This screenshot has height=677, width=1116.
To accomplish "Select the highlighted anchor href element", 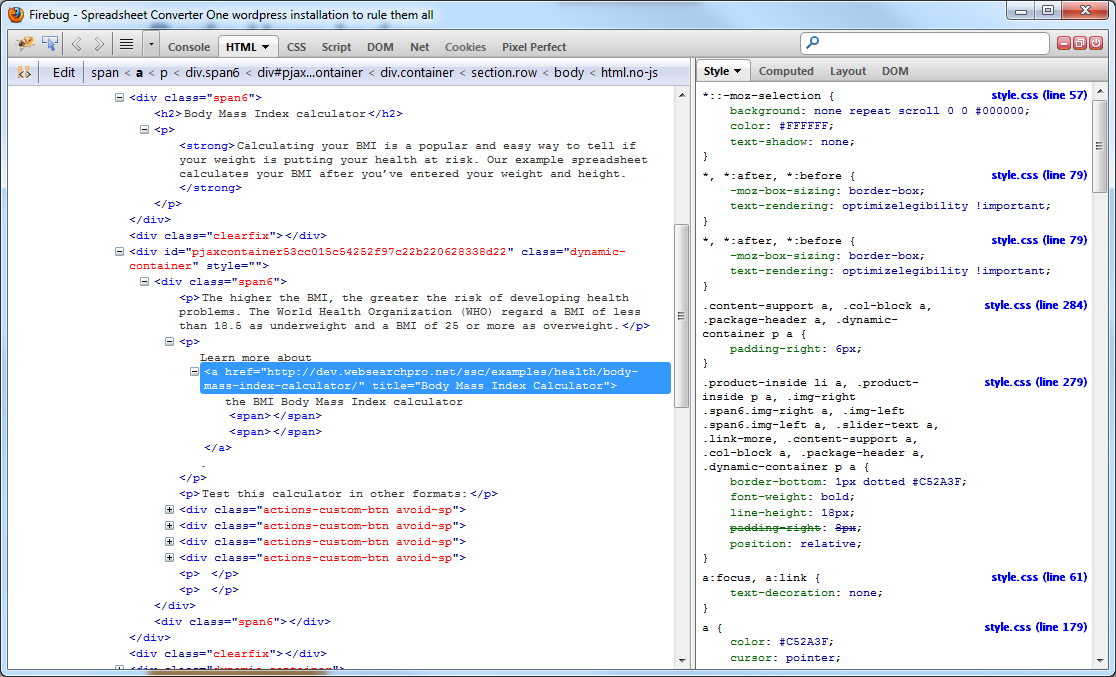I will [436, 378].
